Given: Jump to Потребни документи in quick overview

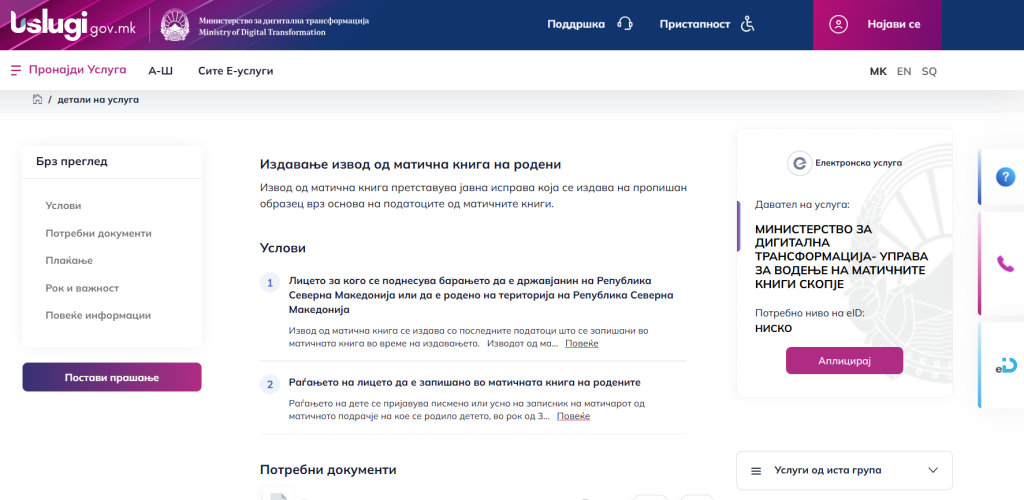Looking at the screenshot, I should point(99,233).
